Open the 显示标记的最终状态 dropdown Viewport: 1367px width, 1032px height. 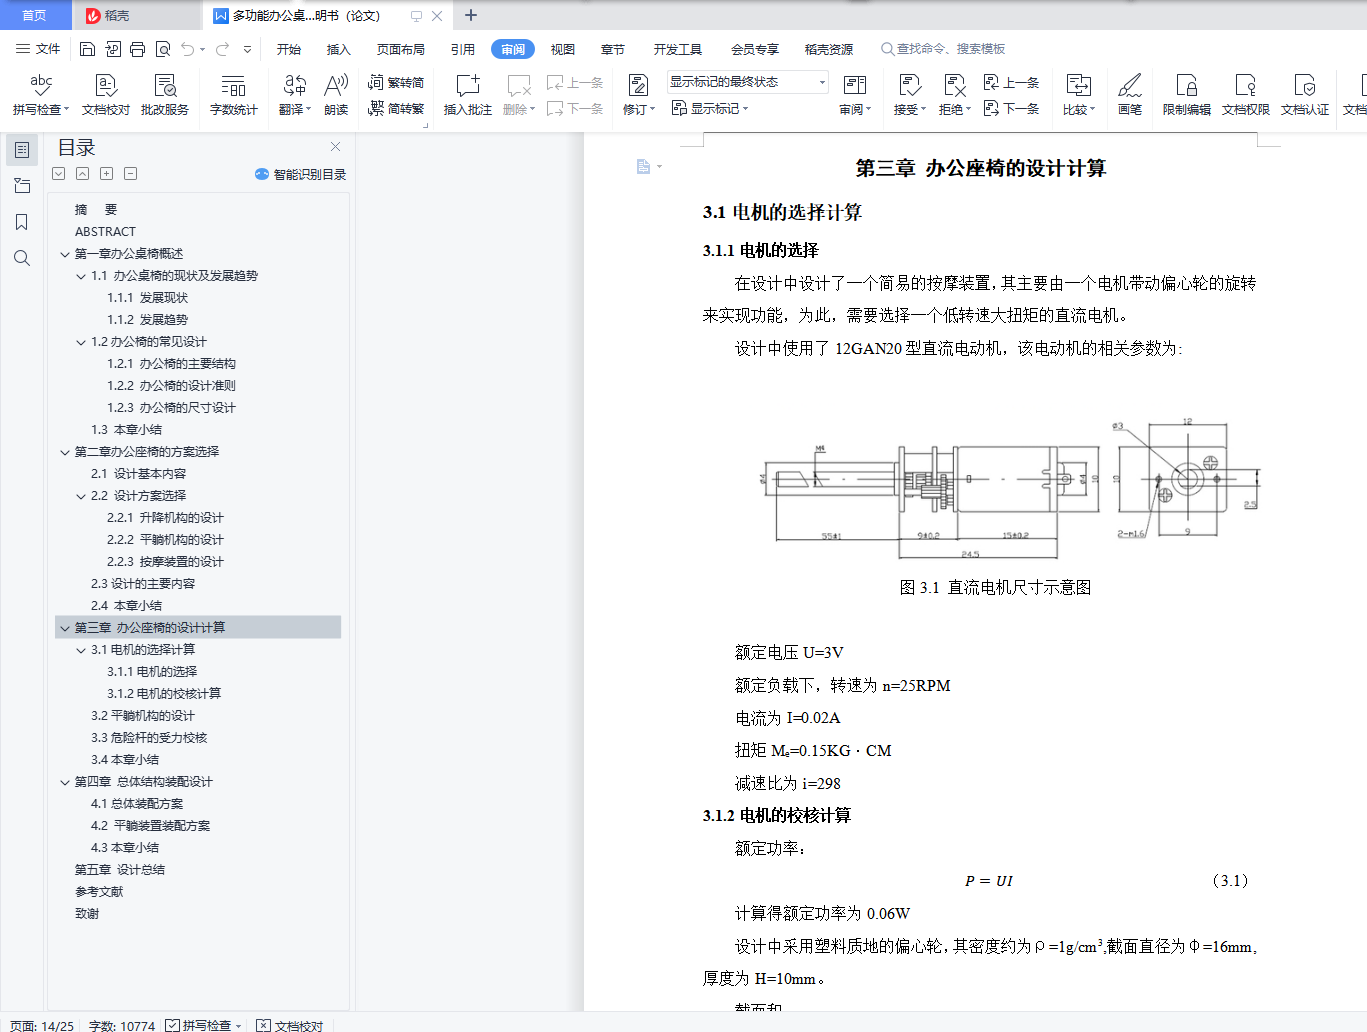748,82
